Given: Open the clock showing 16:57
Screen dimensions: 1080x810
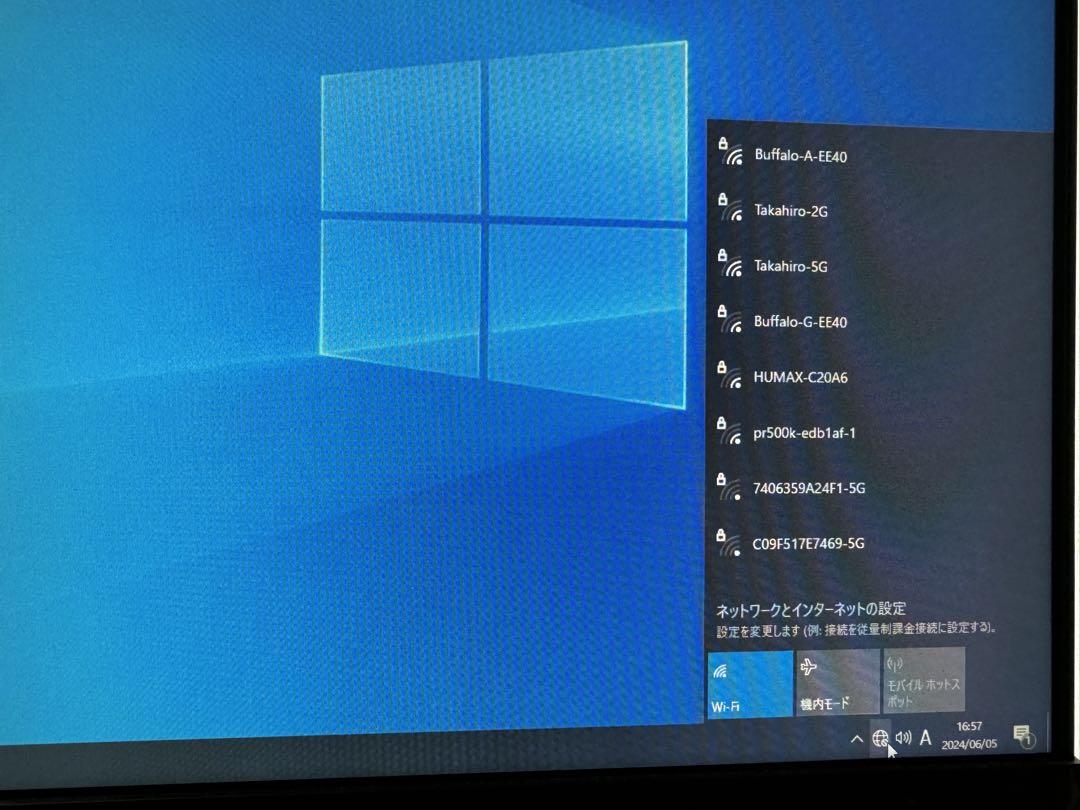Looking at the screenshot, I should tap(969, 735).
